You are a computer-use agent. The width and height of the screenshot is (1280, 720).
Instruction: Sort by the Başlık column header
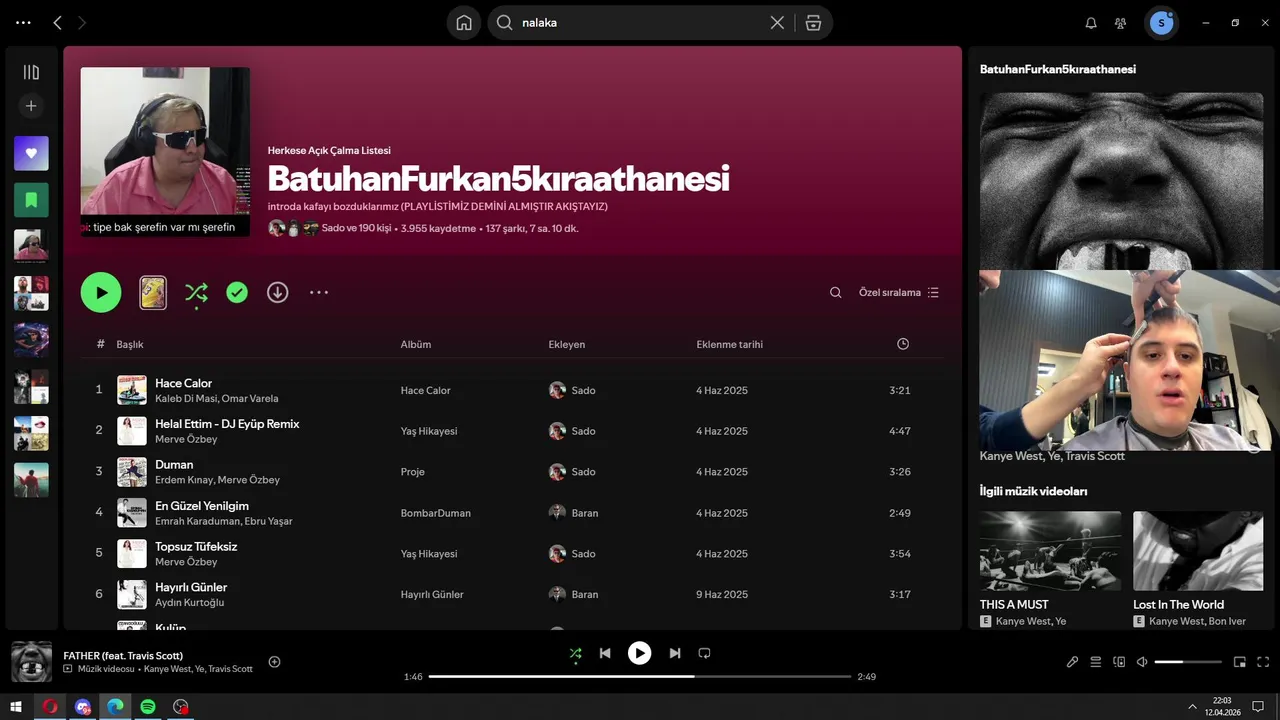click(130, 344)
